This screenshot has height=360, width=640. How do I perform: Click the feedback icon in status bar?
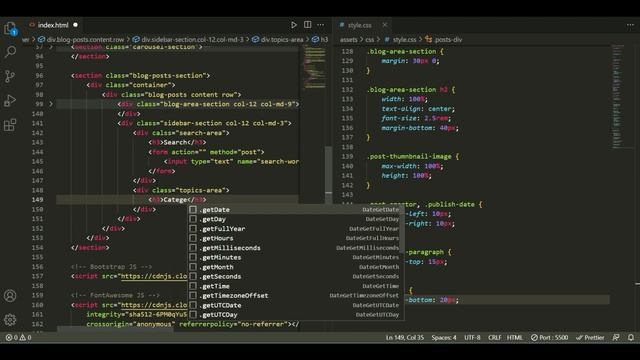tap(616, 338)
